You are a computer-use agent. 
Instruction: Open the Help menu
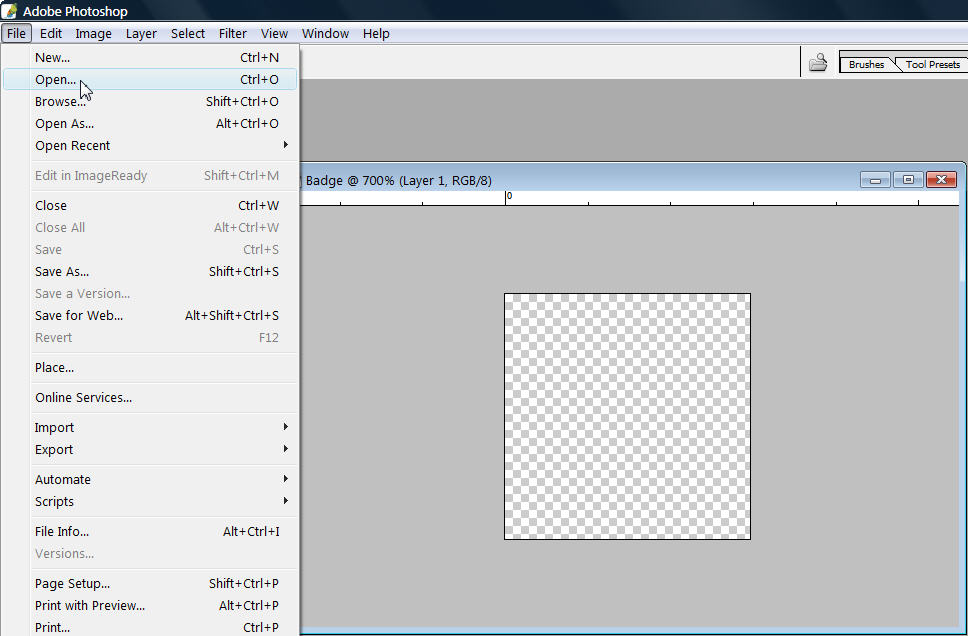376,33
